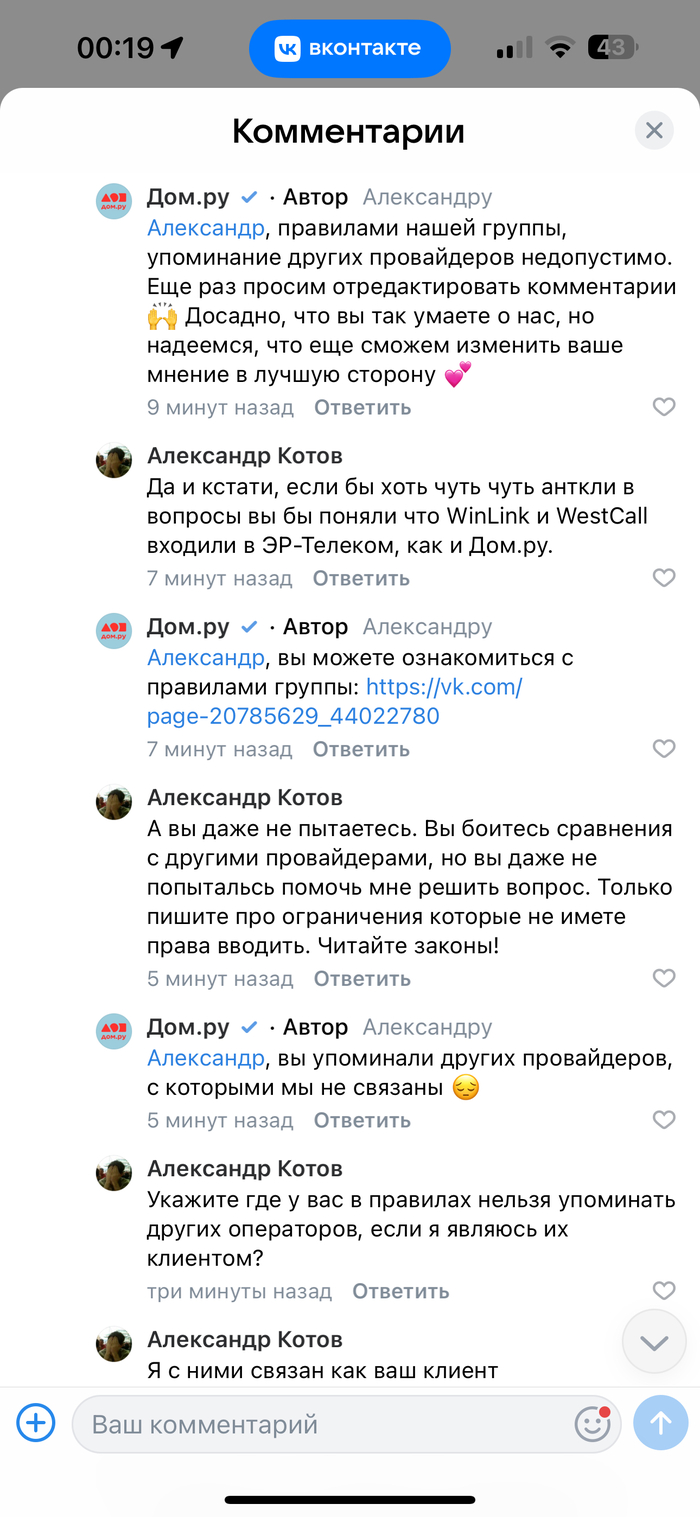Image resolution: width=700 pixels, height=1517 pixels.
Task: Like Александр Котов's WinLink and WestCall comment
Action: pos(664,578)
